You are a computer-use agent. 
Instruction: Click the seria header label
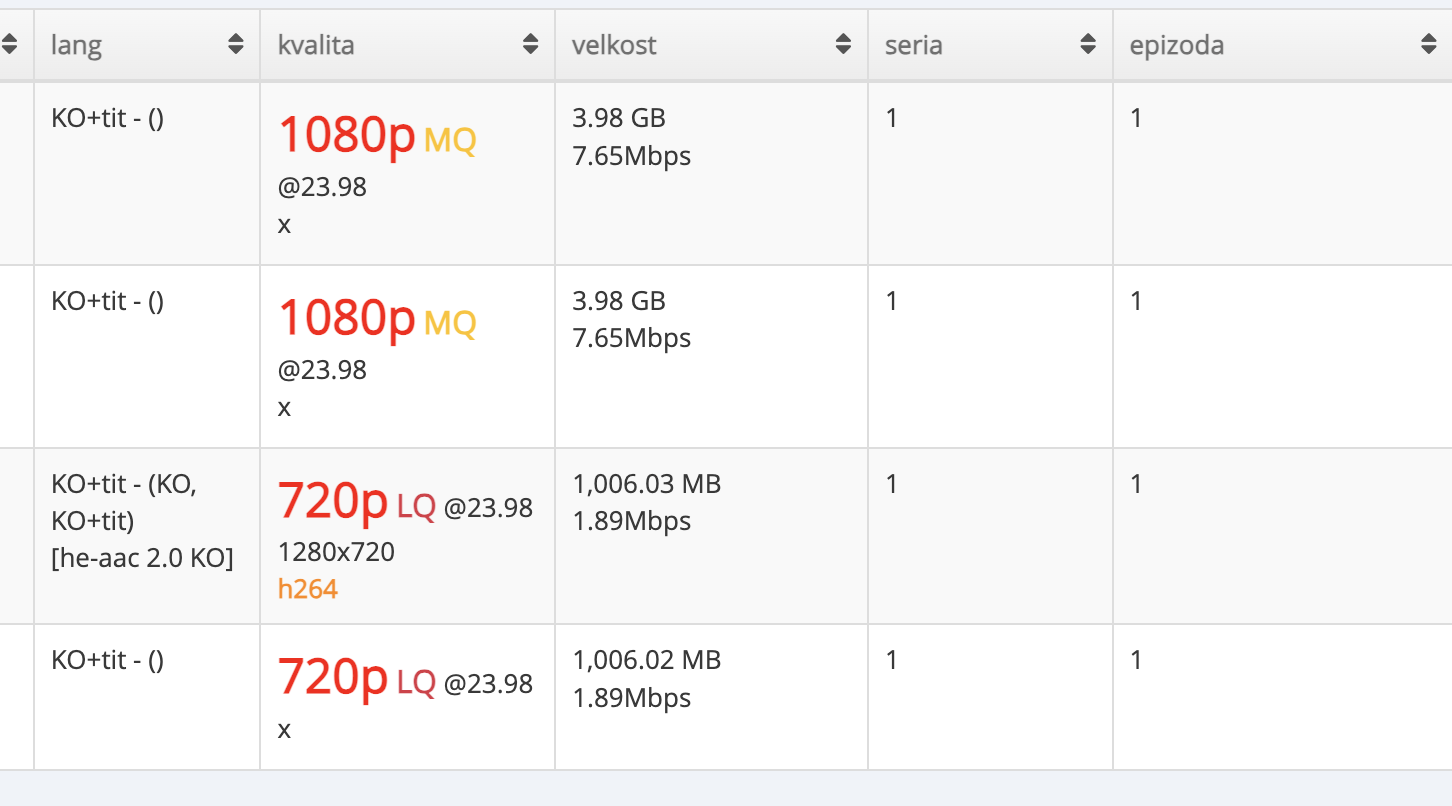click(x=914, y=45)
